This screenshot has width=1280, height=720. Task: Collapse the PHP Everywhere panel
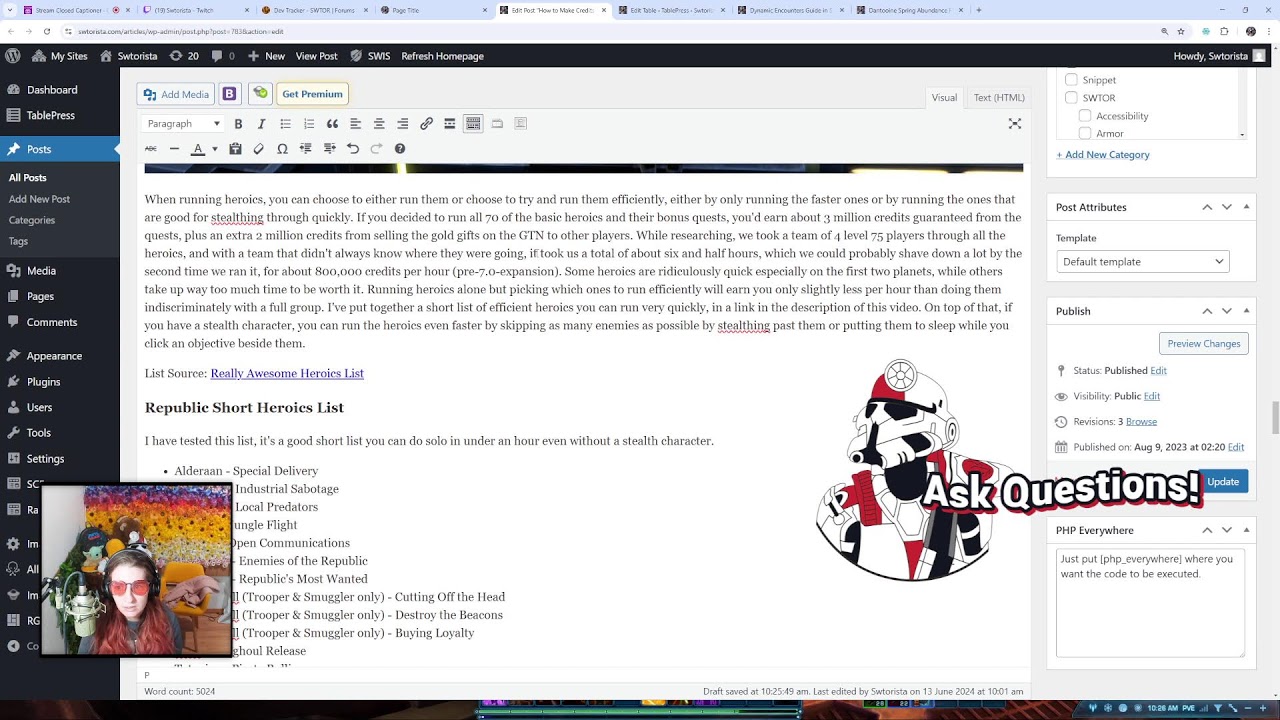click(1246, 530)
